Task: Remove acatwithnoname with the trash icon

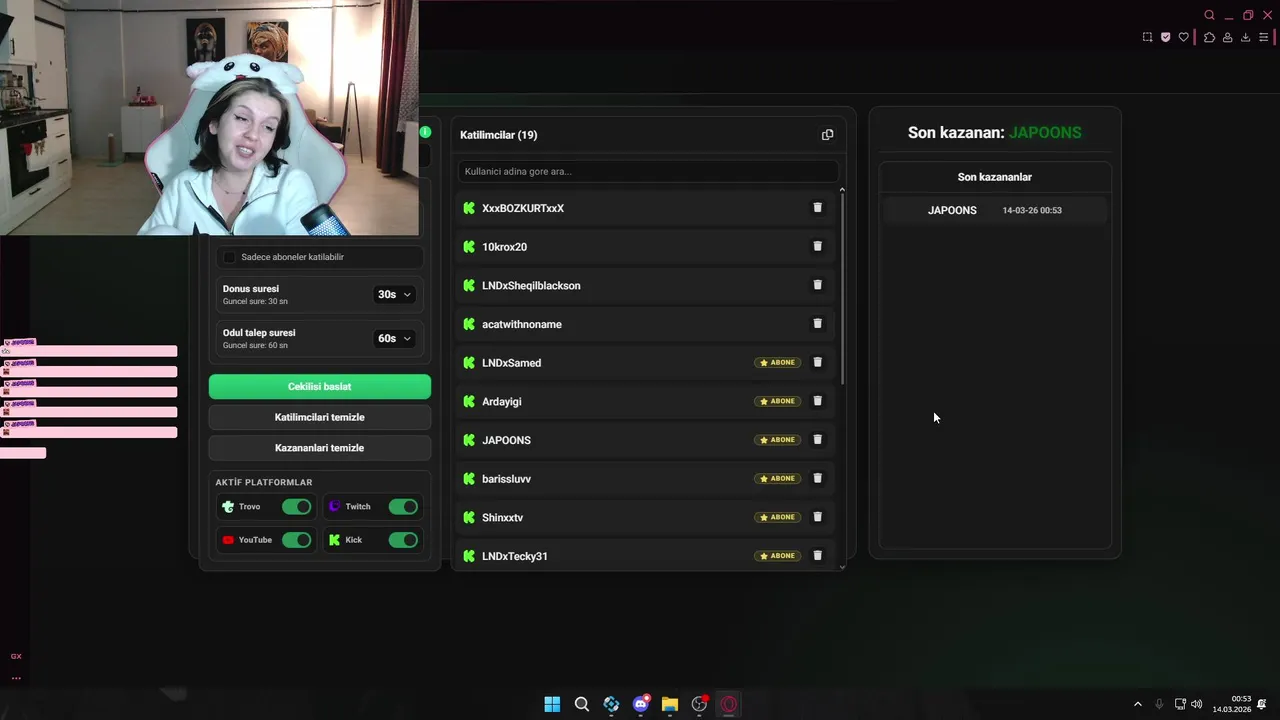Action: [817, 324]
